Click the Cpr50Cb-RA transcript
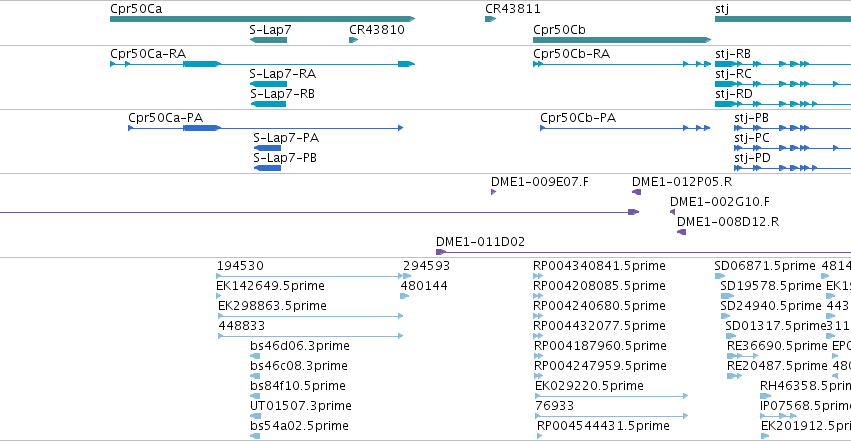 click(x=622, y=64)
